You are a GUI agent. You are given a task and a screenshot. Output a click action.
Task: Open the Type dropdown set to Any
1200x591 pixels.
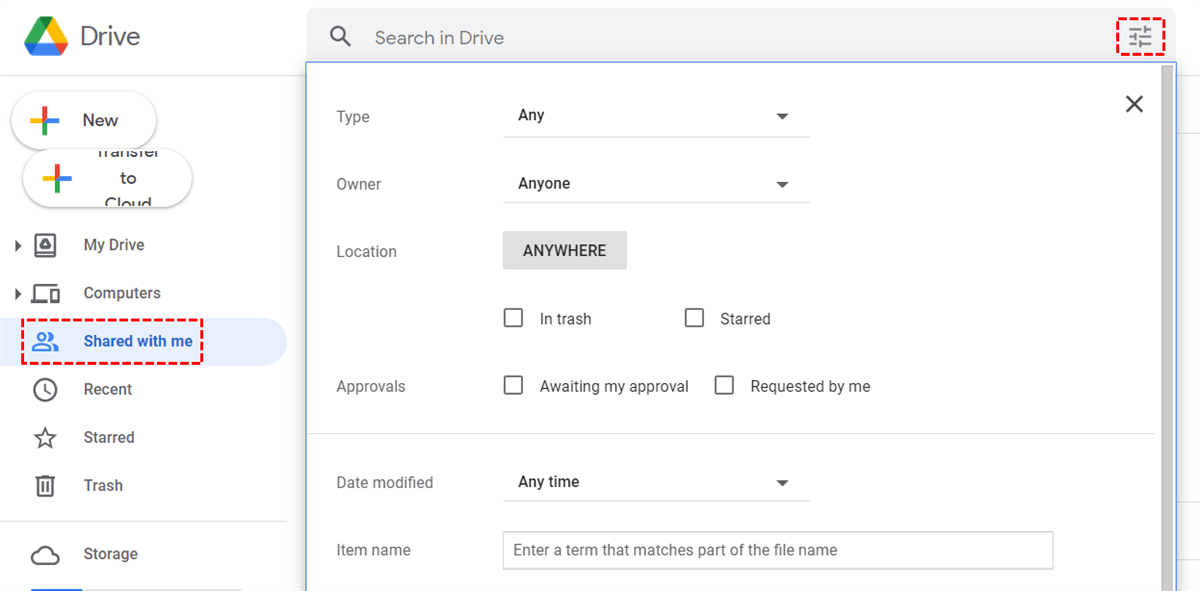tap(656, 116)
